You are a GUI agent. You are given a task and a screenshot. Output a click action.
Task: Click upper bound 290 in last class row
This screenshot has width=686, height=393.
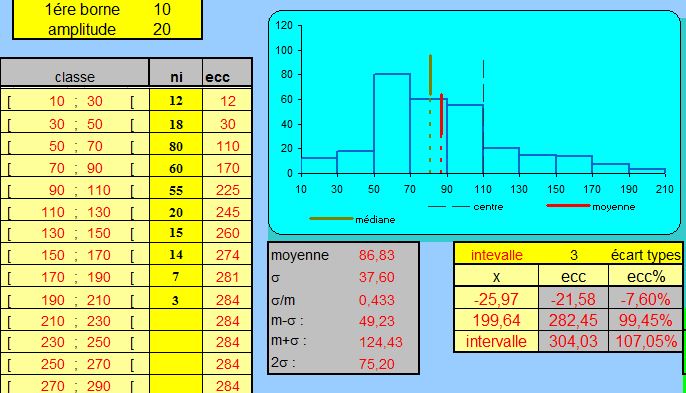pyautogui.click(x=98, y=386)
